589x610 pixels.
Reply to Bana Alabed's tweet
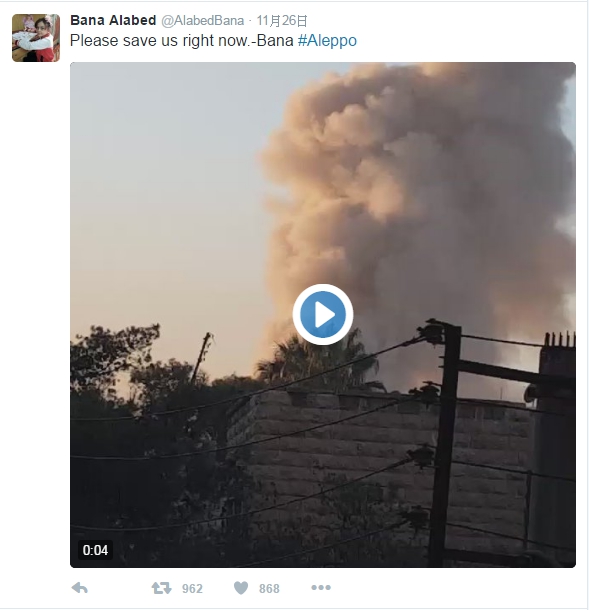coord(80,588)
